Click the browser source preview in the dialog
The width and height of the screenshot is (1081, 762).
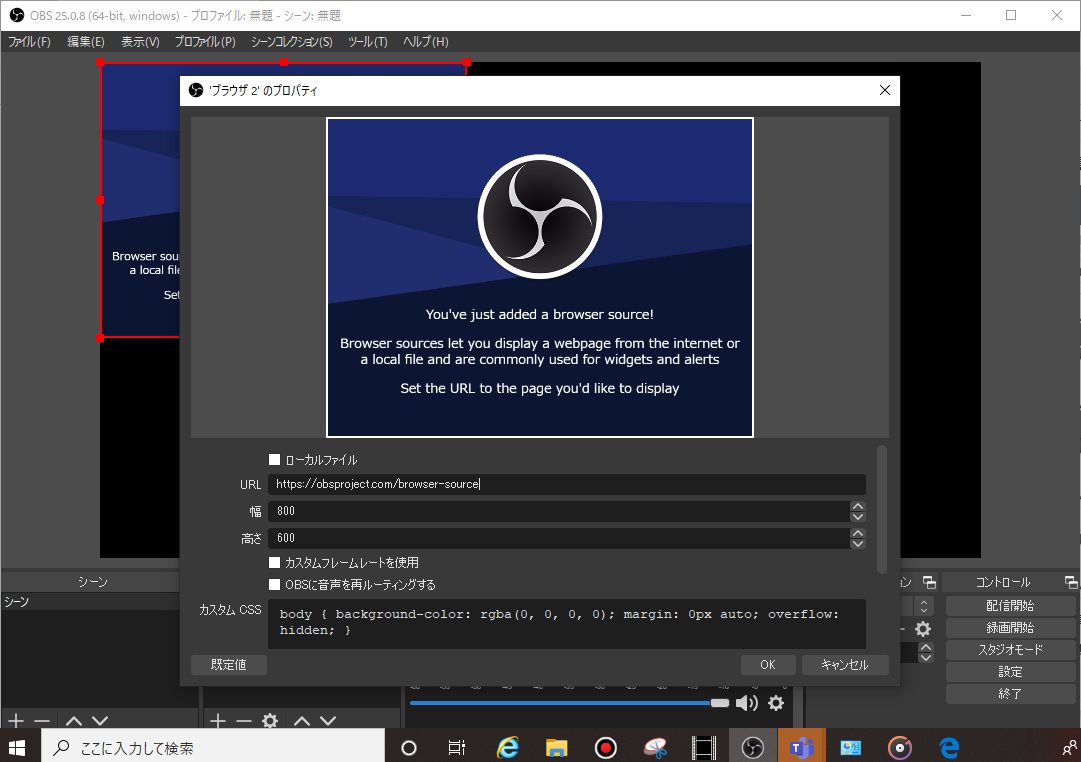[540, 277]
